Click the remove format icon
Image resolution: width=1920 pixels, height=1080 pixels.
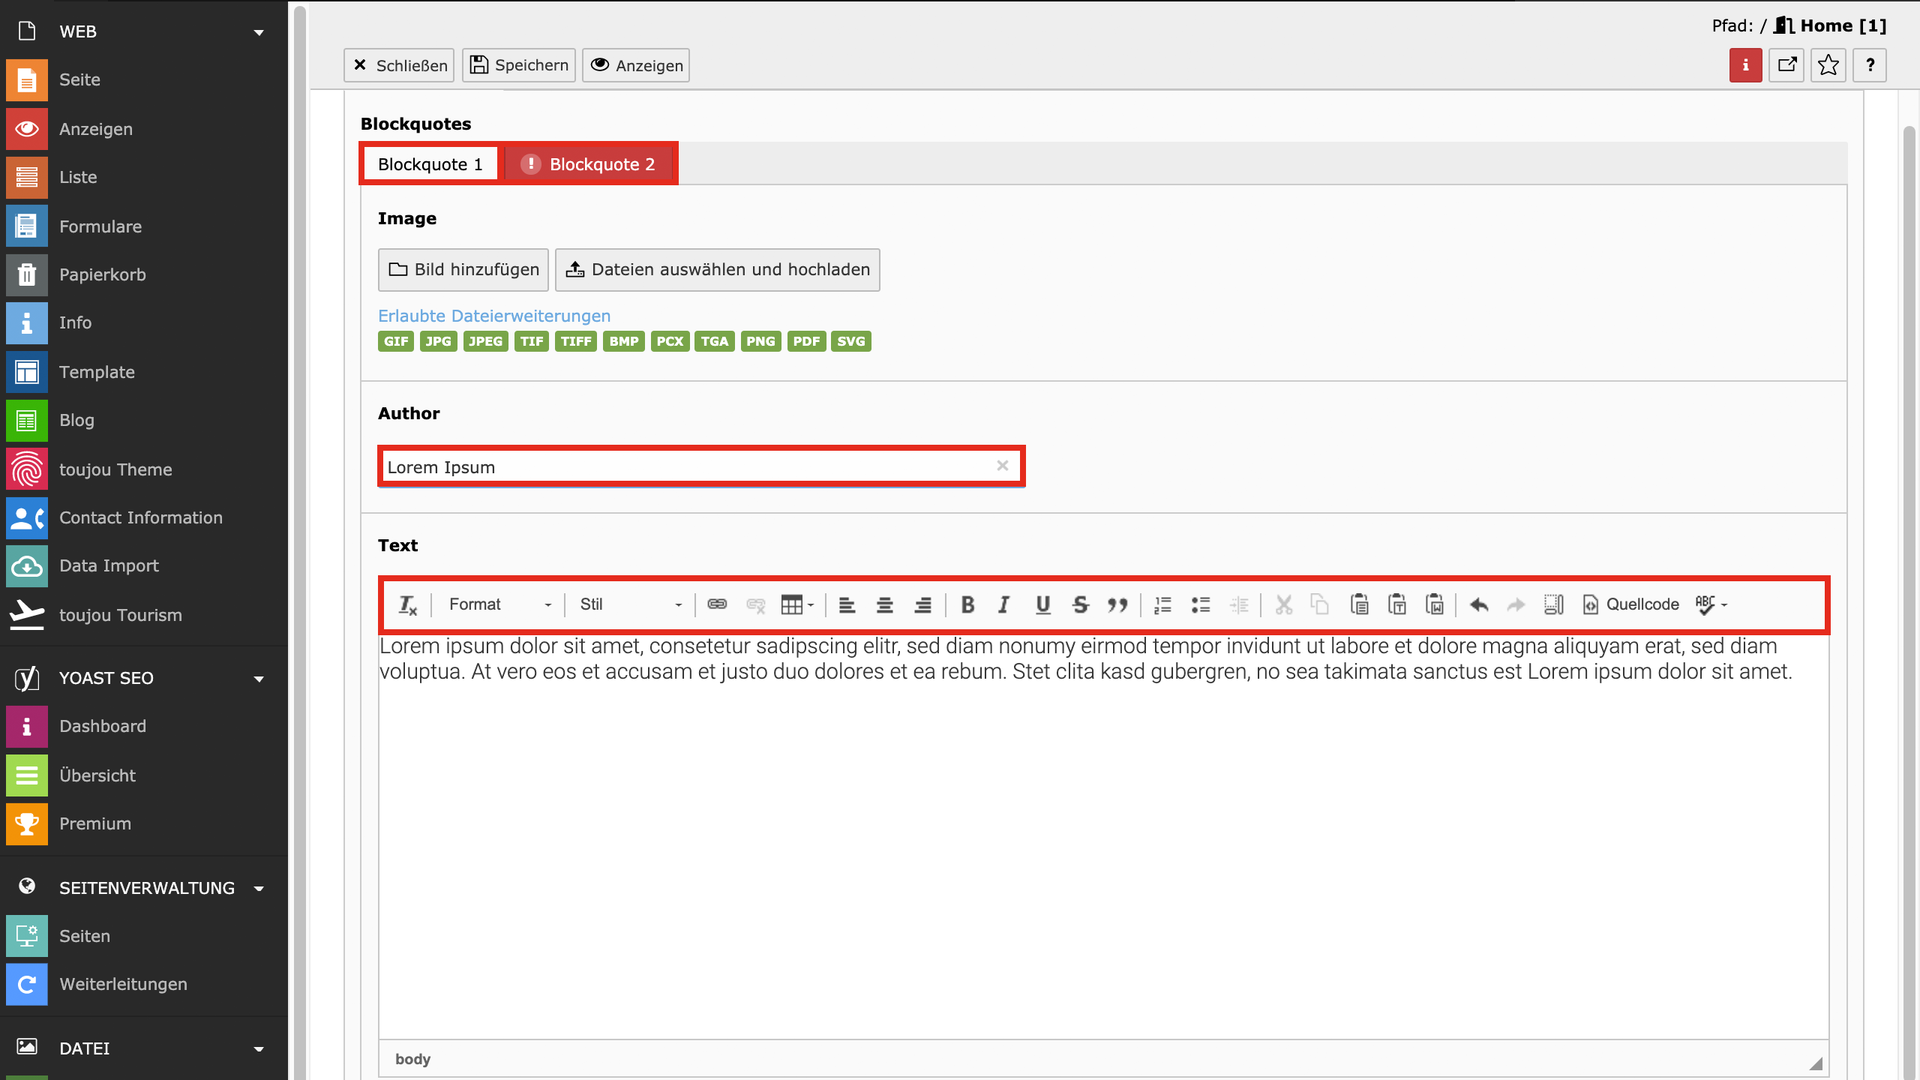(408, 605)
